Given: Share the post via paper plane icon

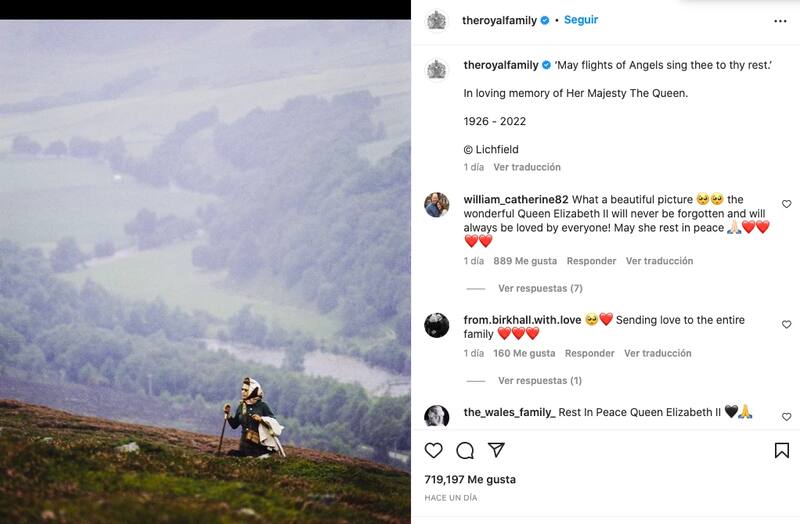Looking at the screenshot, I should coord(496,450).
